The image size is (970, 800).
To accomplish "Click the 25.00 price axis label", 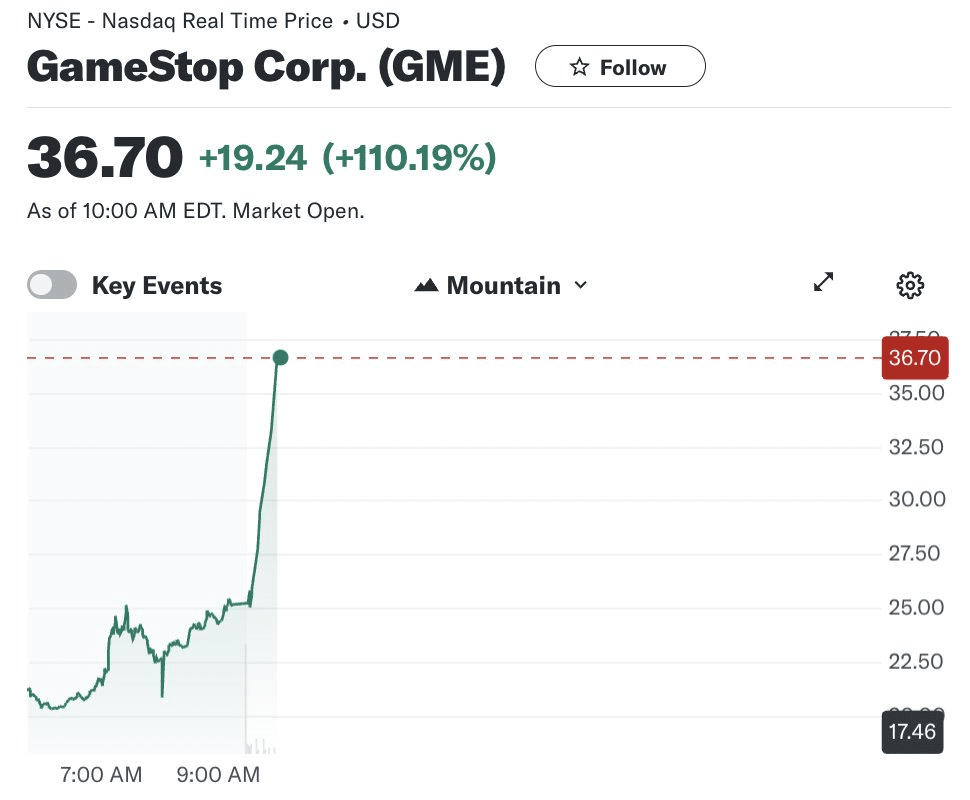I will 916,607.
